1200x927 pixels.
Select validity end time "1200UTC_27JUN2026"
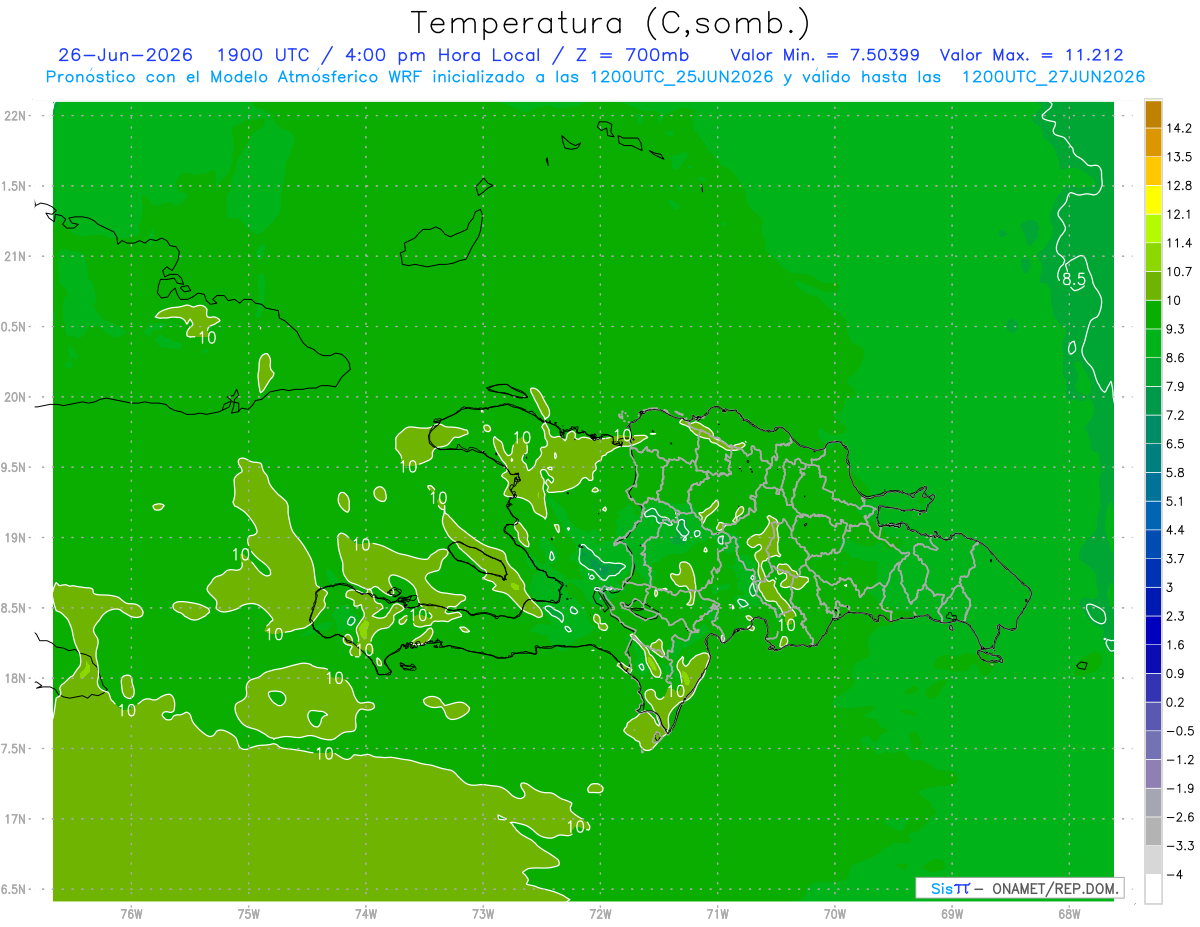1053,77
